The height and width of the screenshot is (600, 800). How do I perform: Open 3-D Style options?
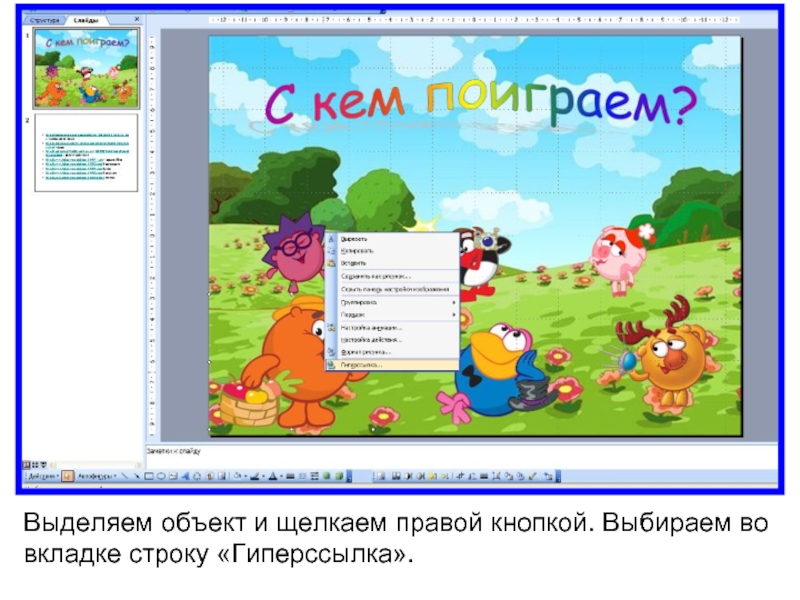(x=339, y=477)
